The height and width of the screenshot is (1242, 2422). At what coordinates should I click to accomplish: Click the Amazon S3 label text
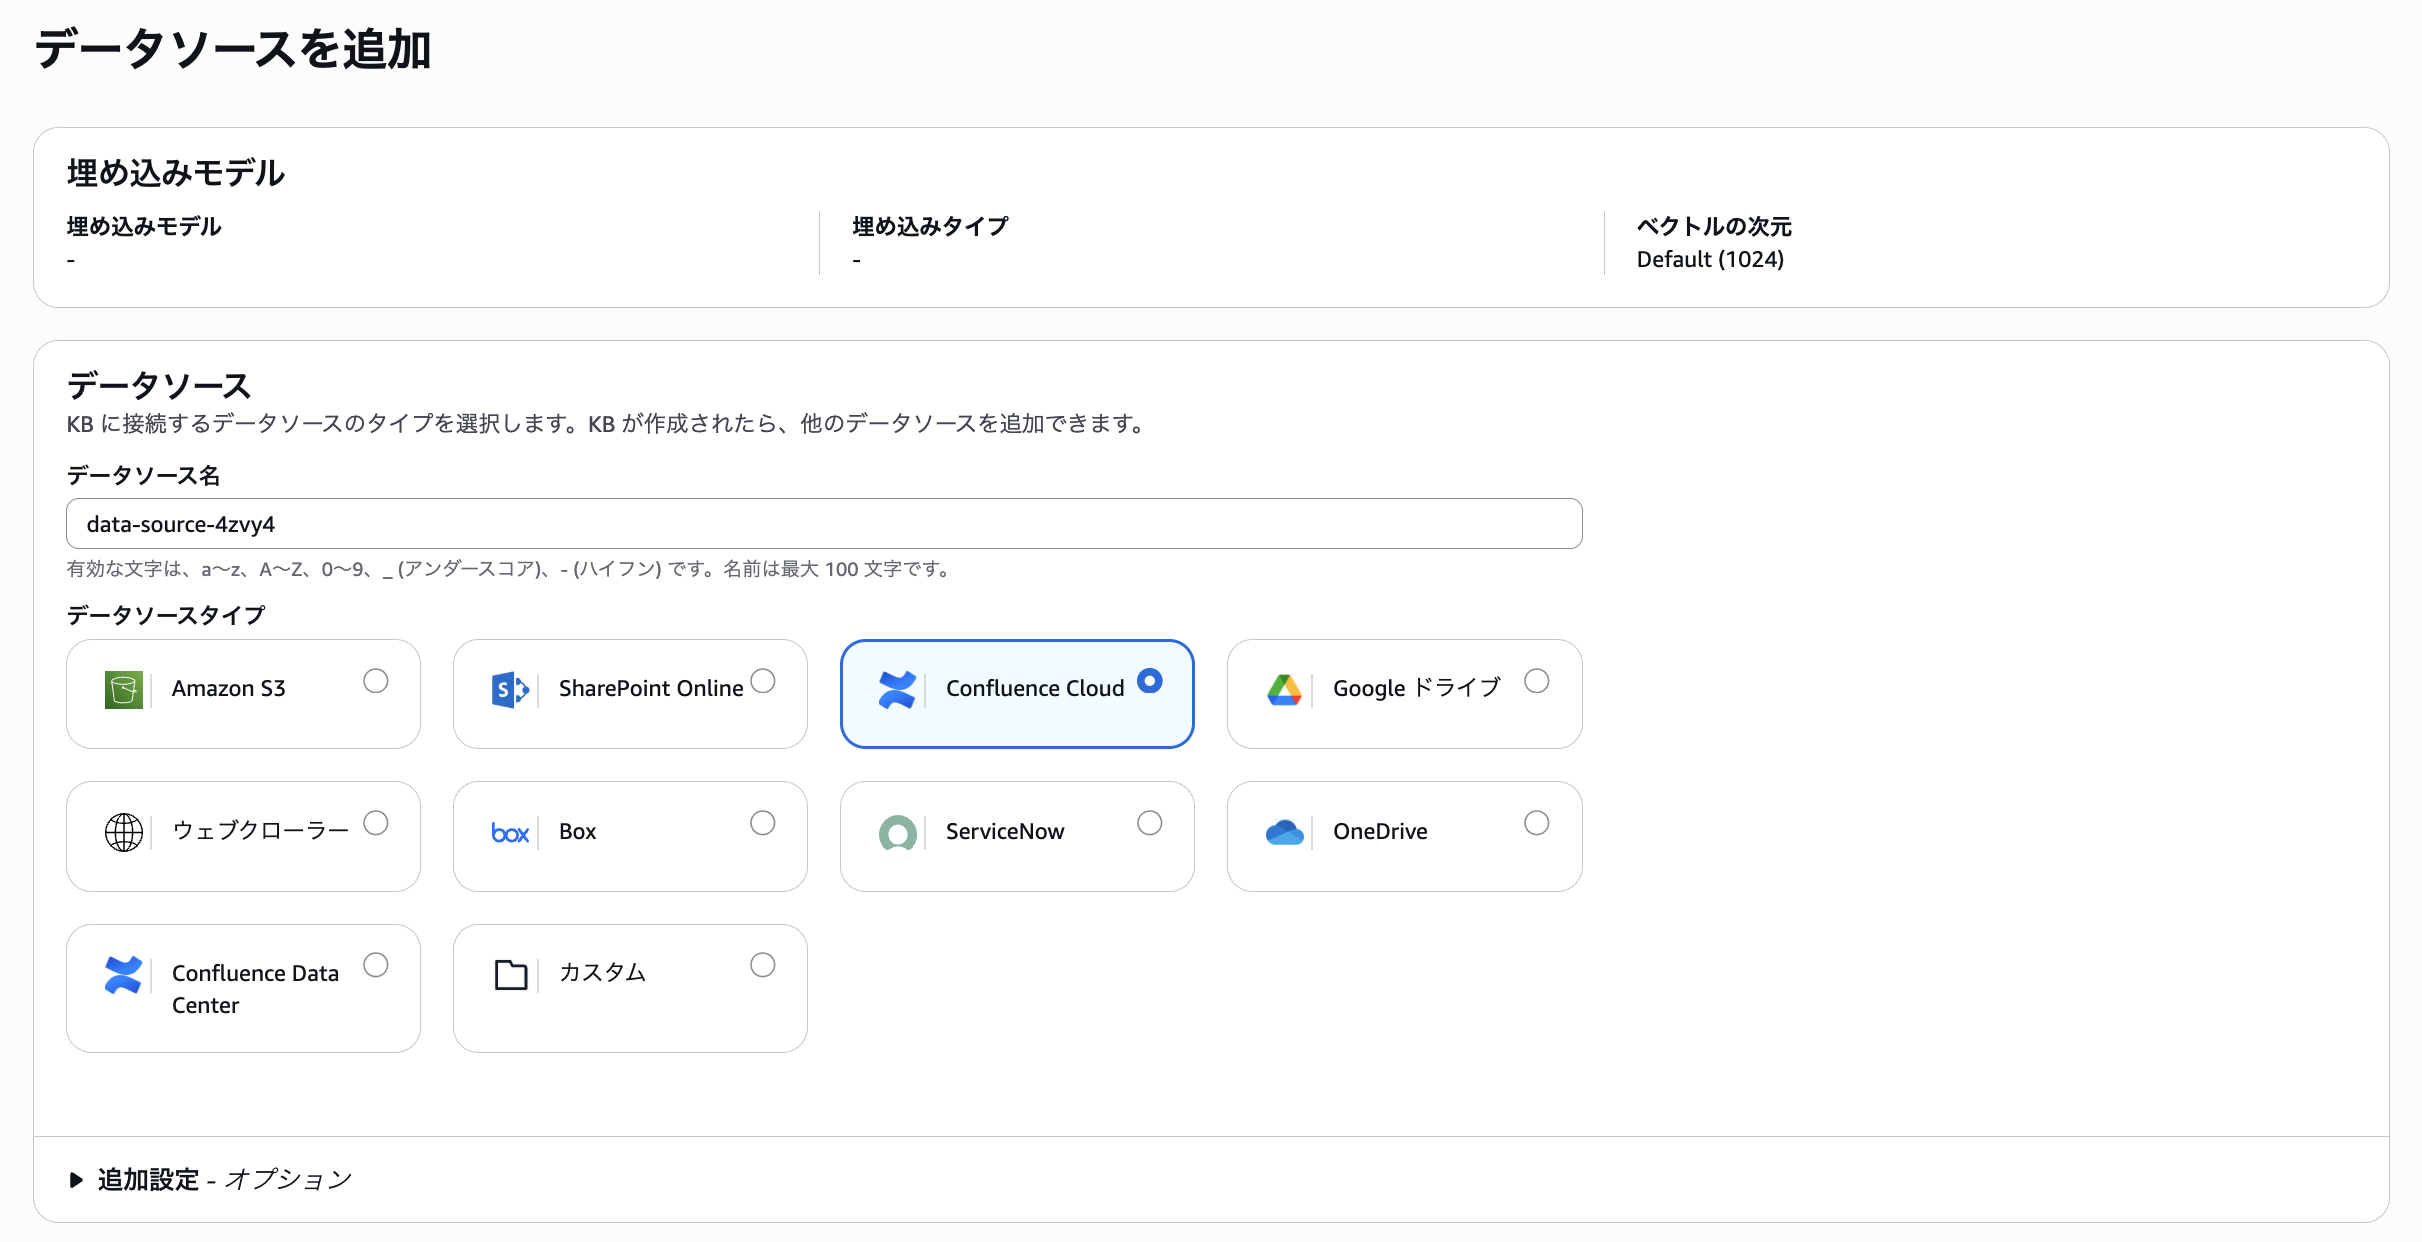(x=228, y=689)
